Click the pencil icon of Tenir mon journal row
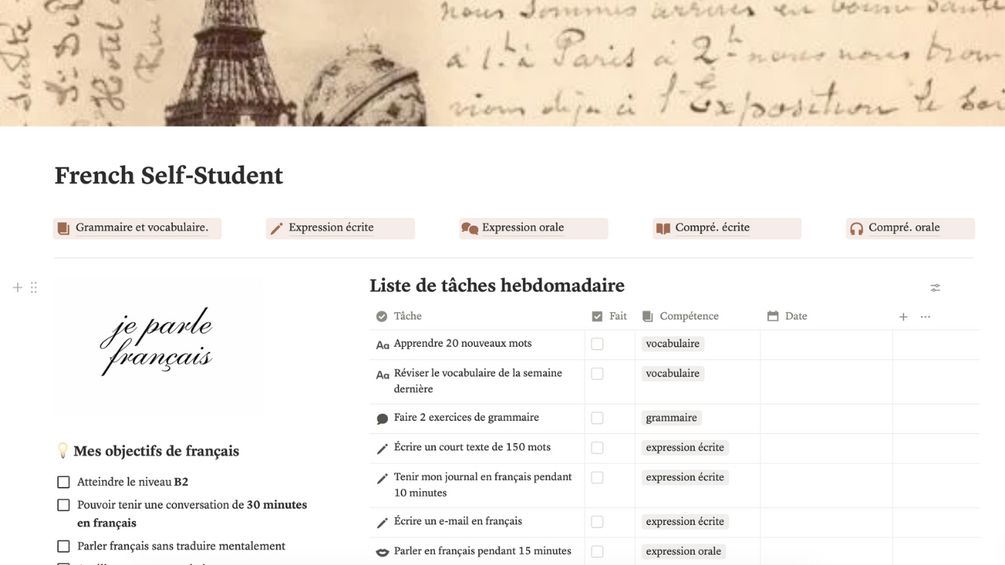 [x=383, y=479]
